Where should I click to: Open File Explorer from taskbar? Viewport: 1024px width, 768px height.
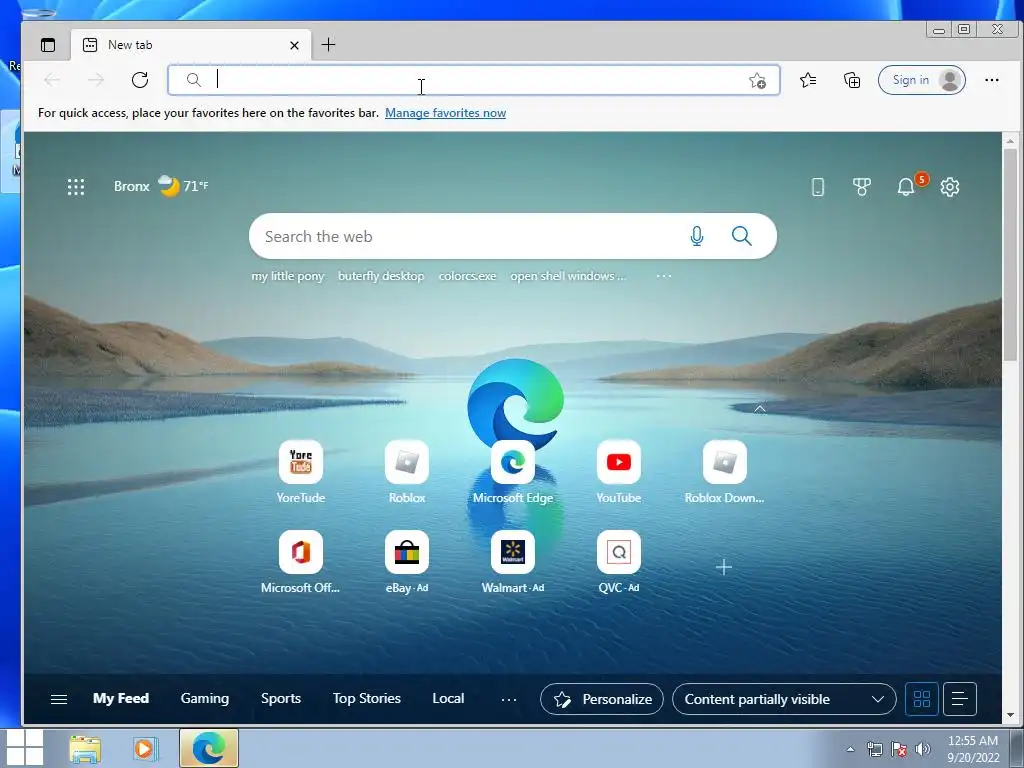point(85,748)
